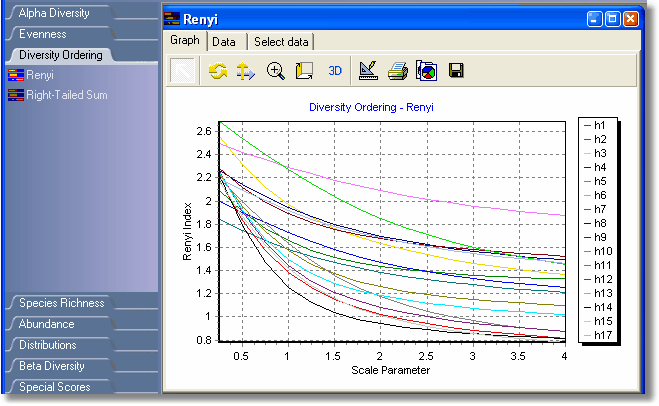Print the Renyi graph
This screenshot has width=659, height=406.
click(x=397, y=71)
